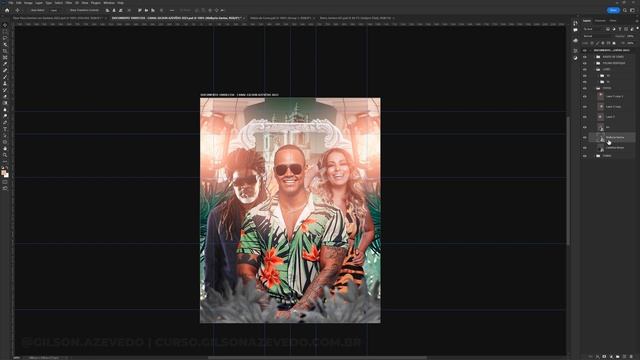Toggle visibility of topmost root group
Screen dimensions: 640x360
(x=585, y=50)
